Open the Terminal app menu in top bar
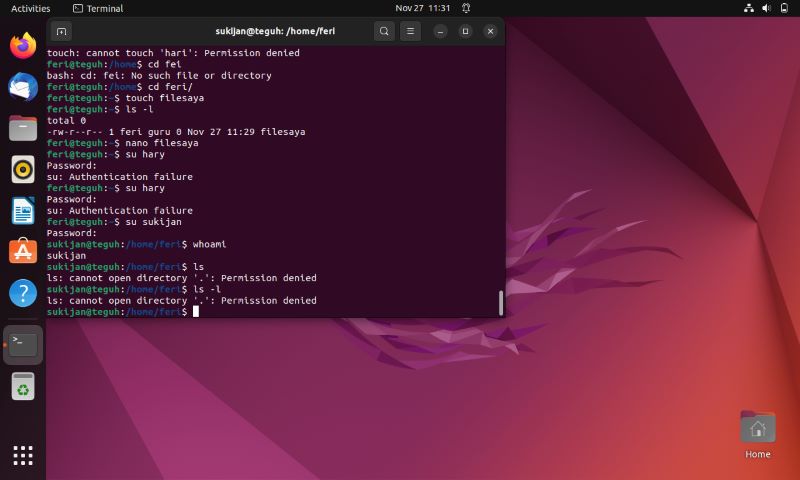 tap(98, 8)
